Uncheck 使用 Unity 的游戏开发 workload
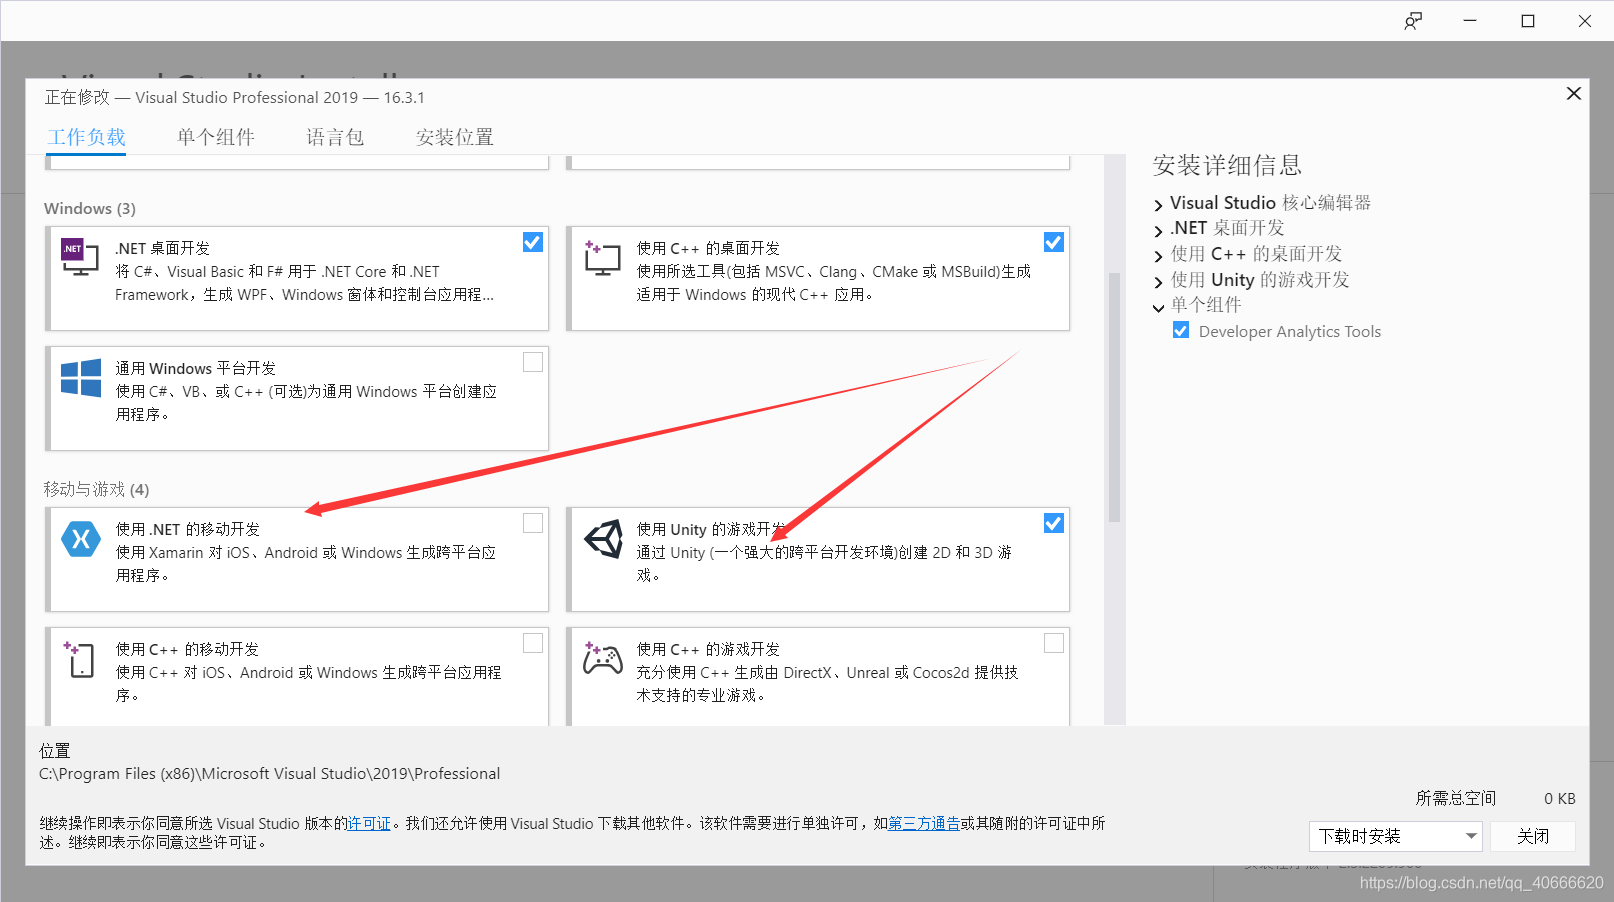Viewport: 1614px width, 902px height. point(1054,523)
